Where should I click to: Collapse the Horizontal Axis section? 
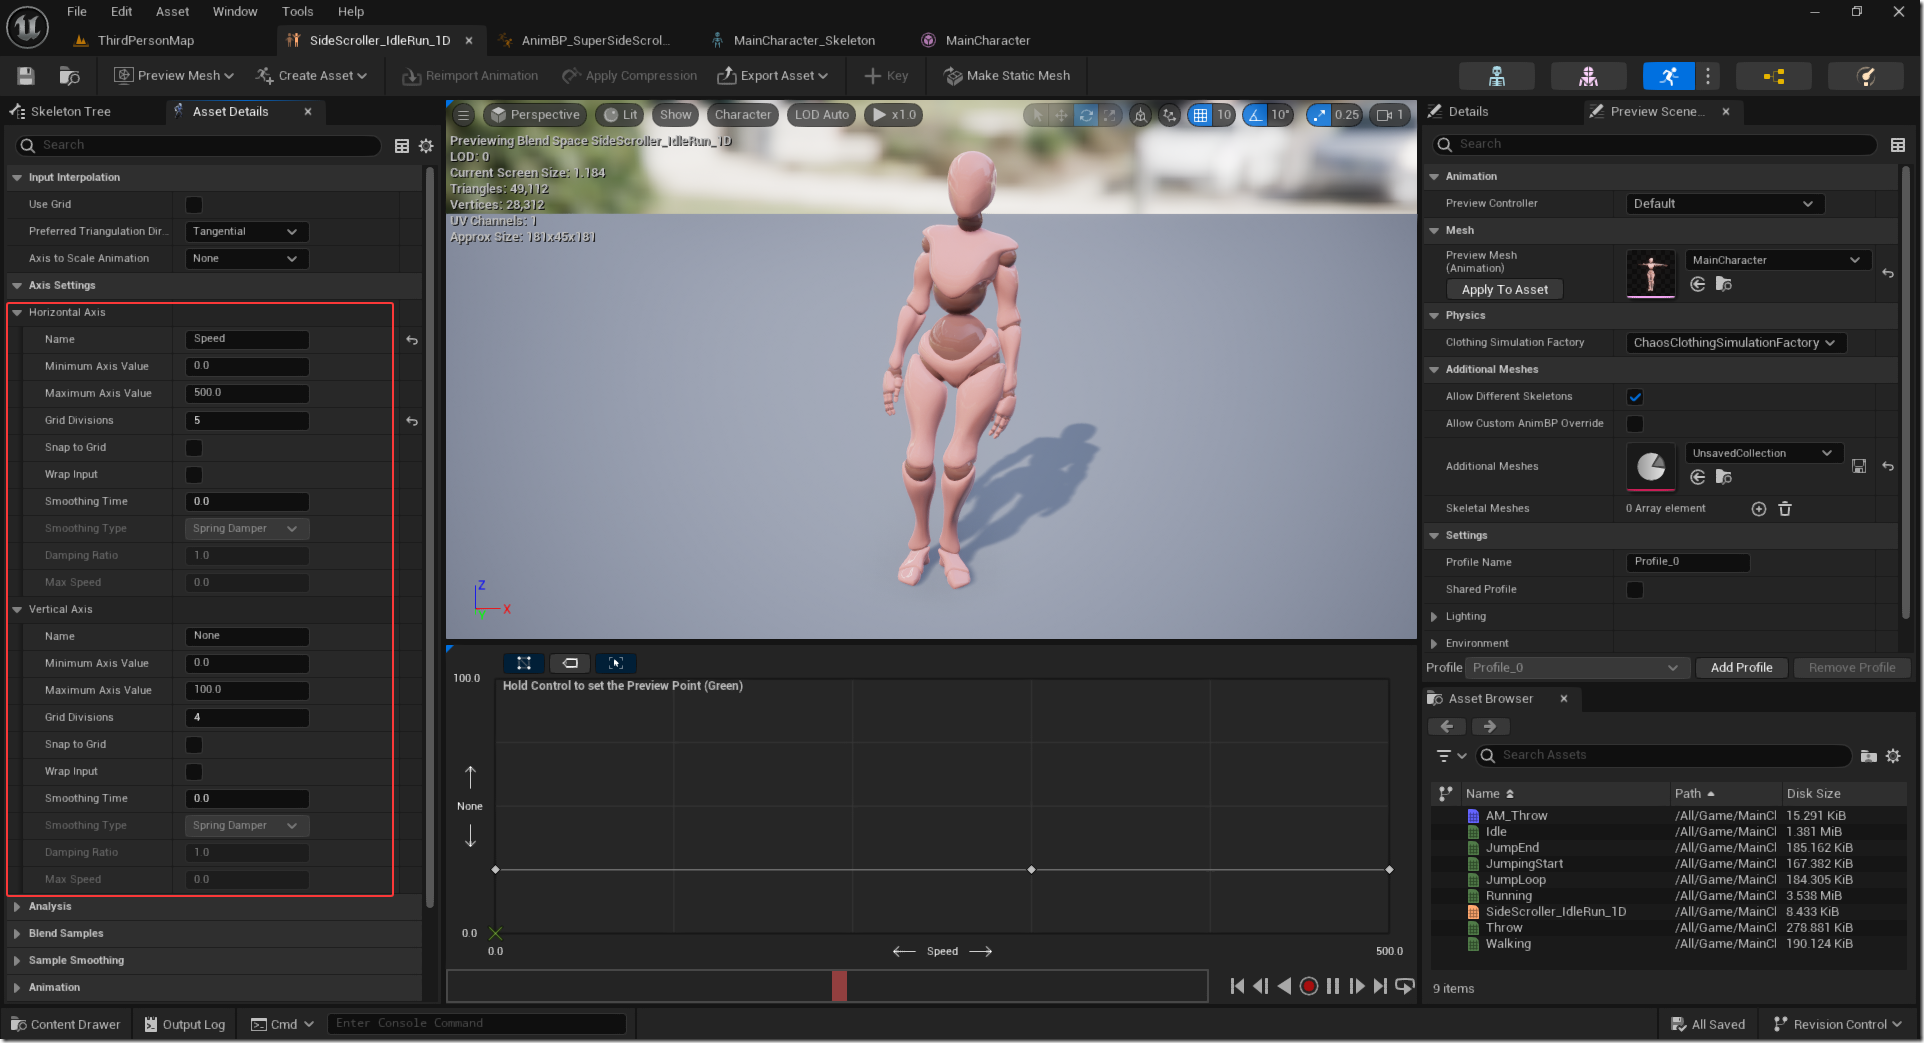point(17,313)
